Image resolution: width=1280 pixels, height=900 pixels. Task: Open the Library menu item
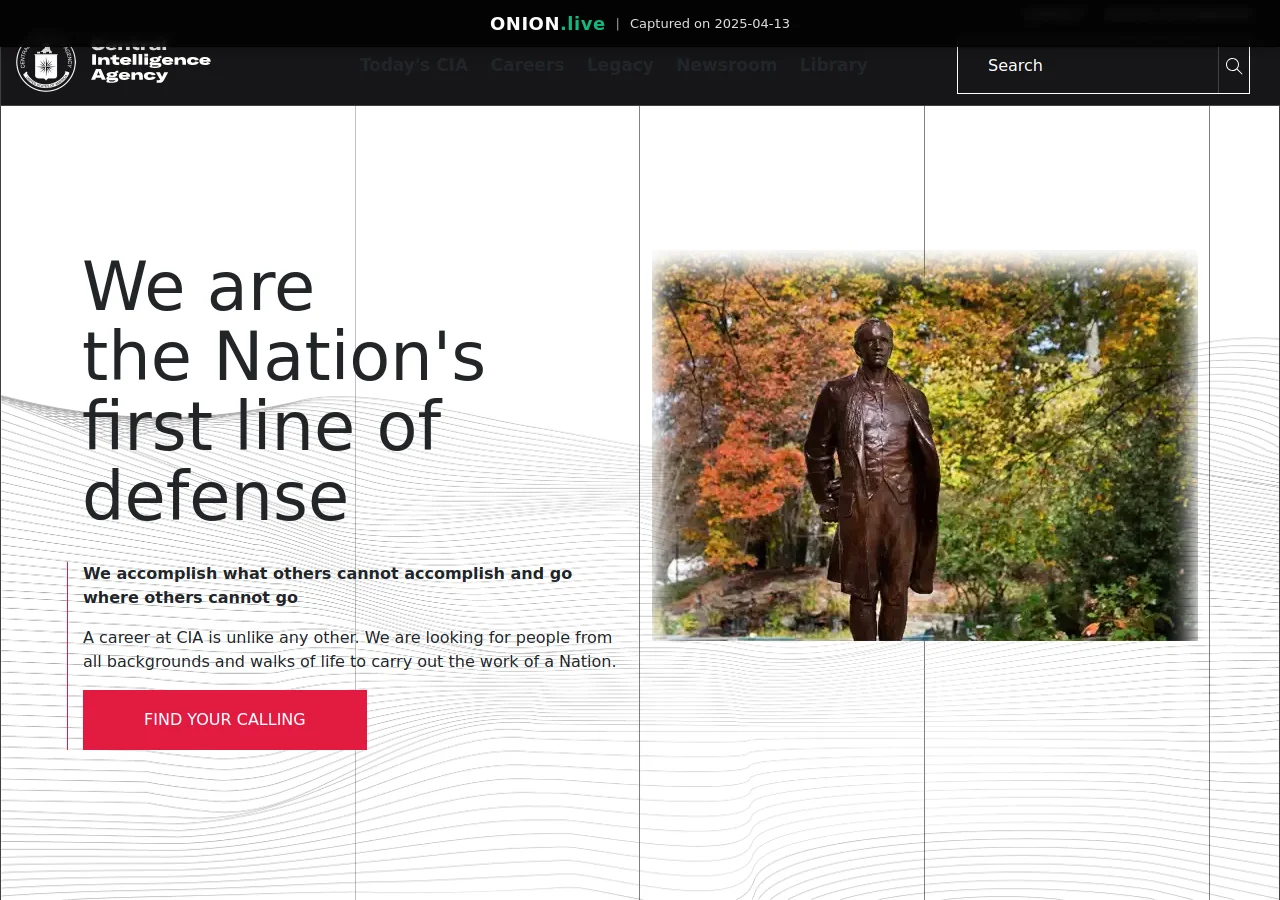coord(834,65)
